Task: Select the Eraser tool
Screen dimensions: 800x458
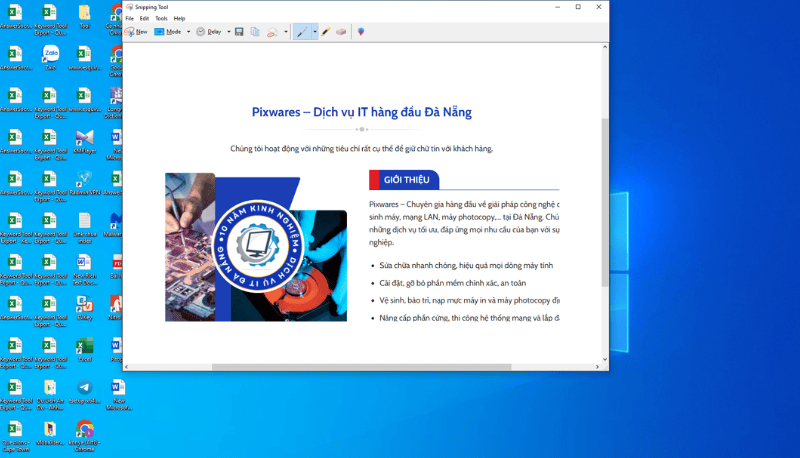Action: [x=342, y=32]
